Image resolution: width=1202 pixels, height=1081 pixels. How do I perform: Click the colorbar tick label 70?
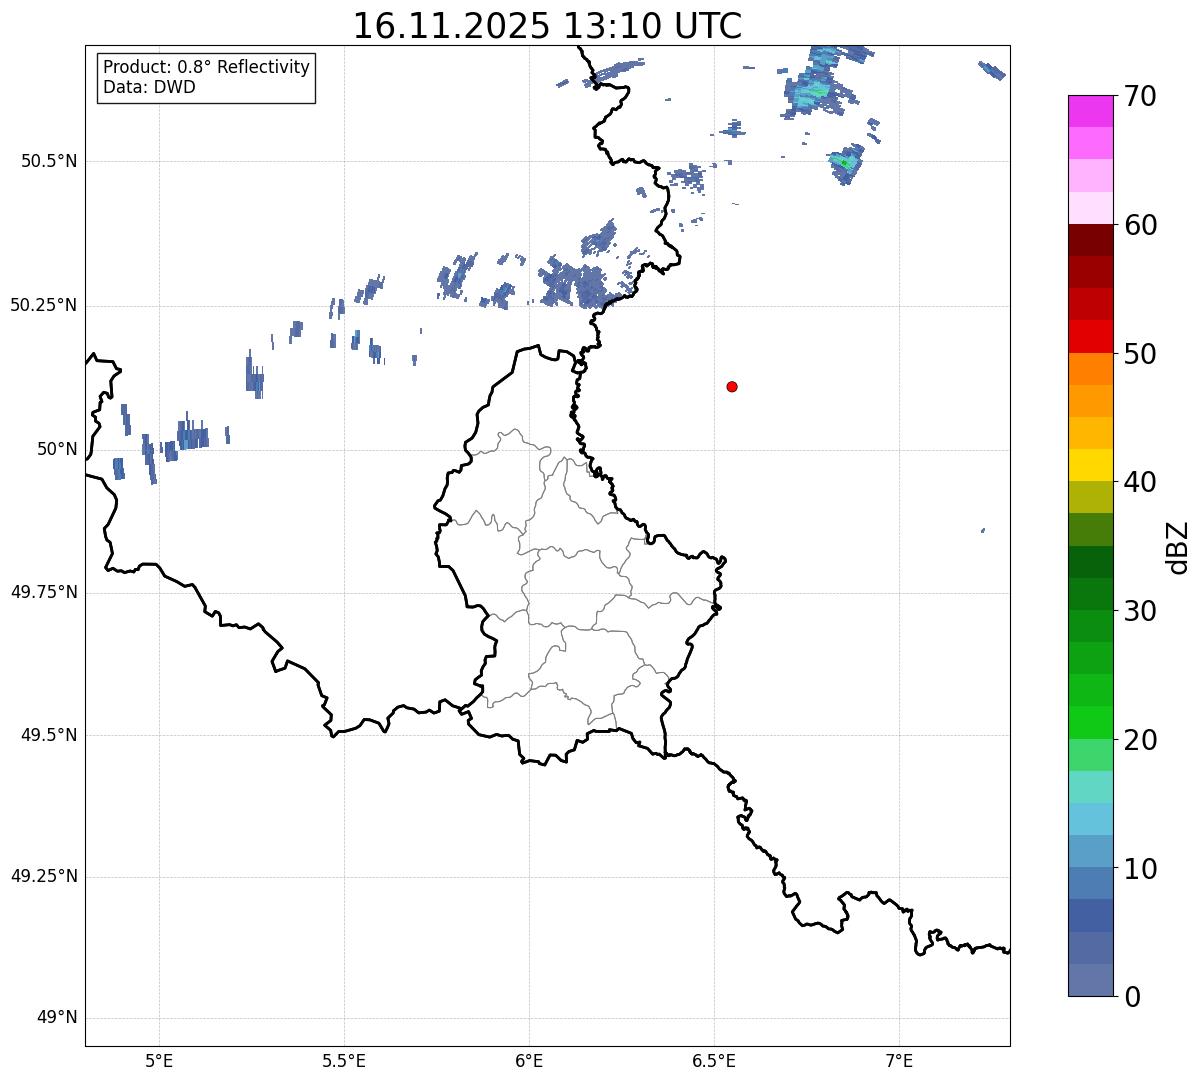1140,97
